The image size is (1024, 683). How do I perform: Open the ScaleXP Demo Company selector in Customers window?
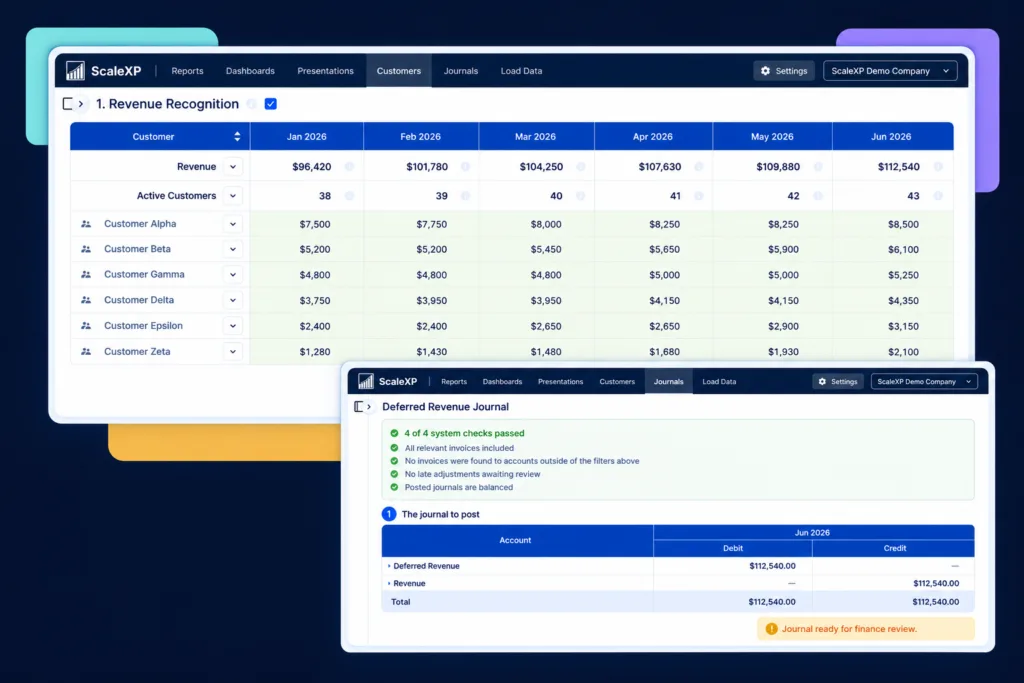890,71
